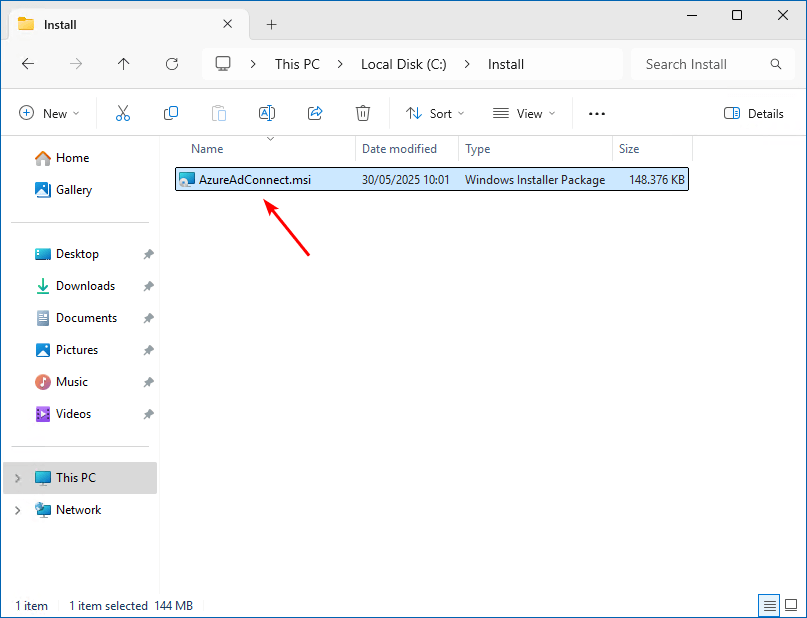Refresh the current folder view
This screenshot has height=618, width=807.
coord(172,64)
